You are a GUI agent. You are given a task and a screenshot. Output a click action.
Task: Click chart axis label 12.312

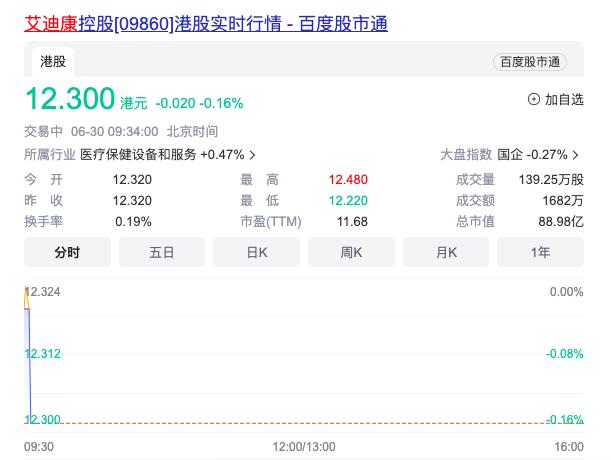pos(42,354)
